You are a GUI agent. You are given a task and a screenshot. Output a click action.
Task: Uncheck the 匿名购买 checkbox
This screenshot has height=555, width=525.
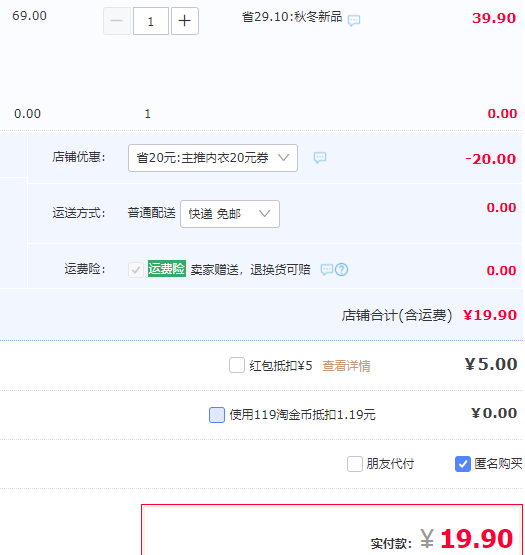462,464
